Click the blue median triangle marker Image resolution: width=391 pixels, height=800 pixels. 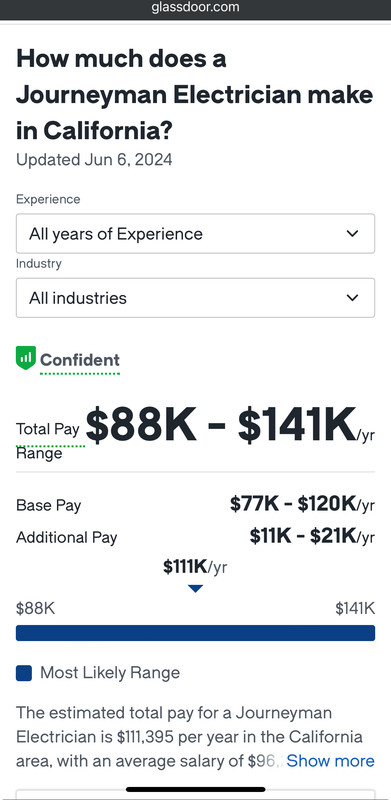click(x=196, y=589)
